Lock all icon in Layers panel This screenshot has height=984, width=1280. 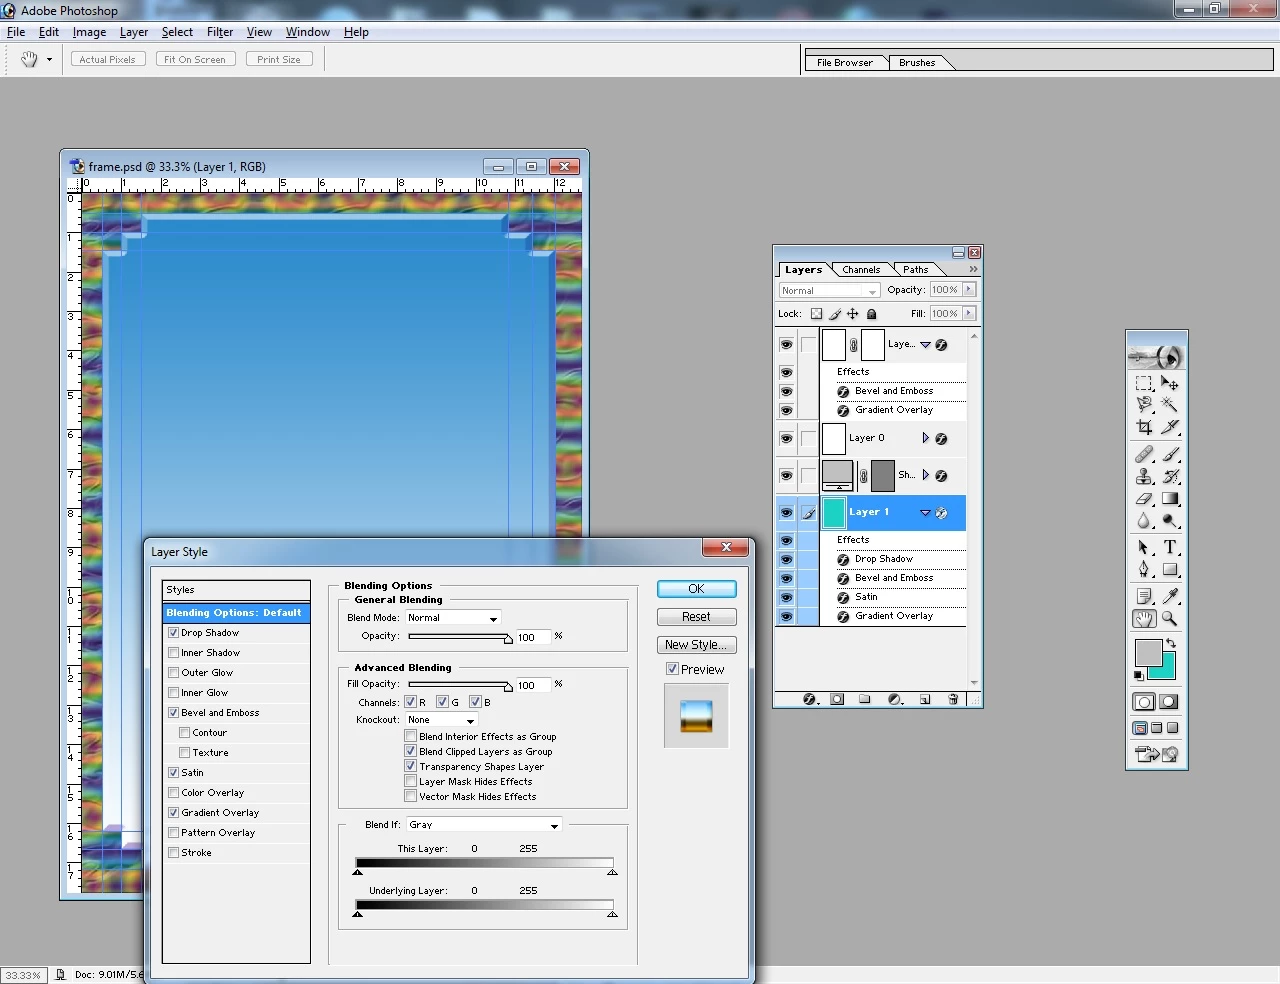pyautogui.click(x=871, y=313)
